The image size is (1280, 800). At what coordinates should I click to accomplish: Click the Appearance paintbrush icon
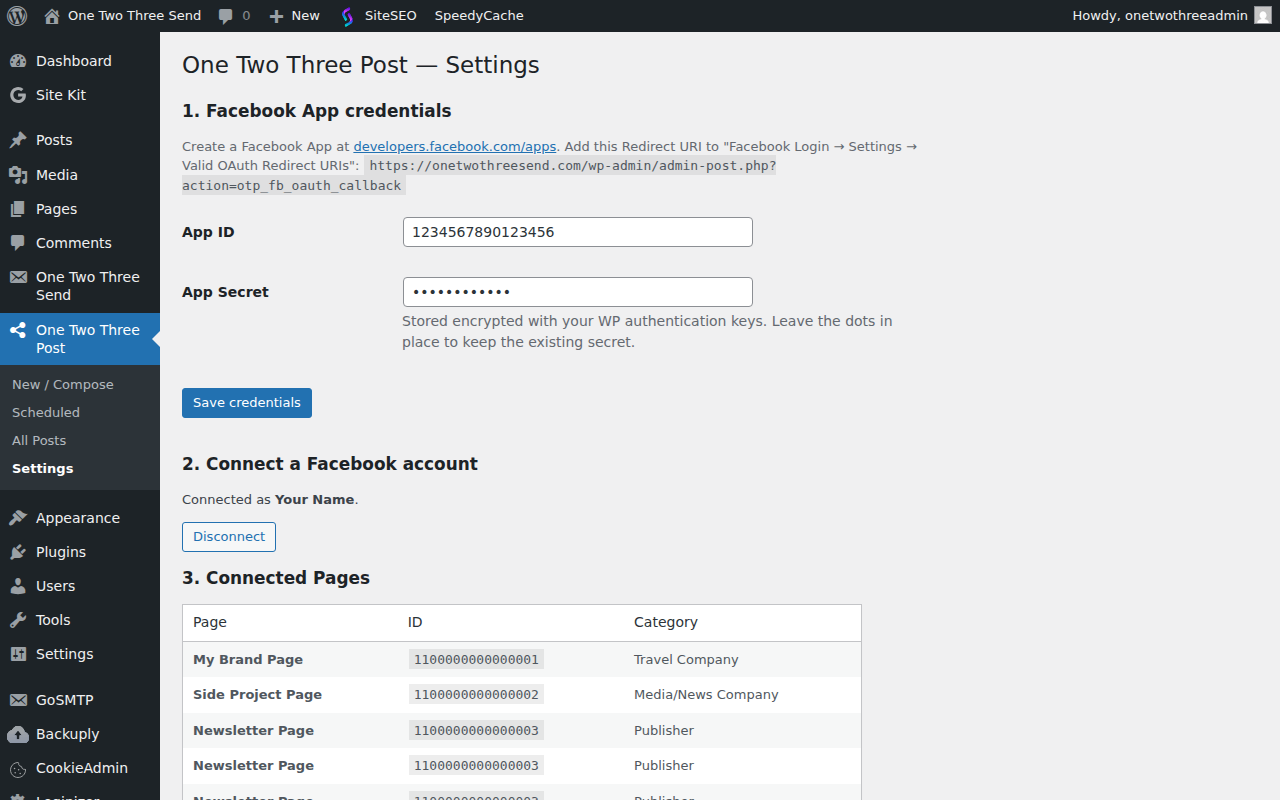click(x=18, y=518)
